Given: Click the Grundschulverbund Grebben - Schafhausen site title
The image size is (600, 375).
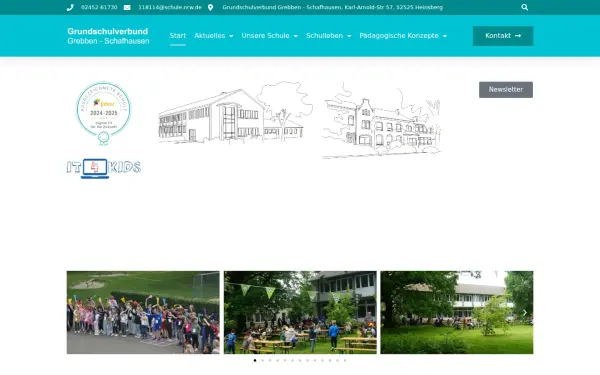Looking at the screenshot, I should pyautogui.click(x=108, y=36).
